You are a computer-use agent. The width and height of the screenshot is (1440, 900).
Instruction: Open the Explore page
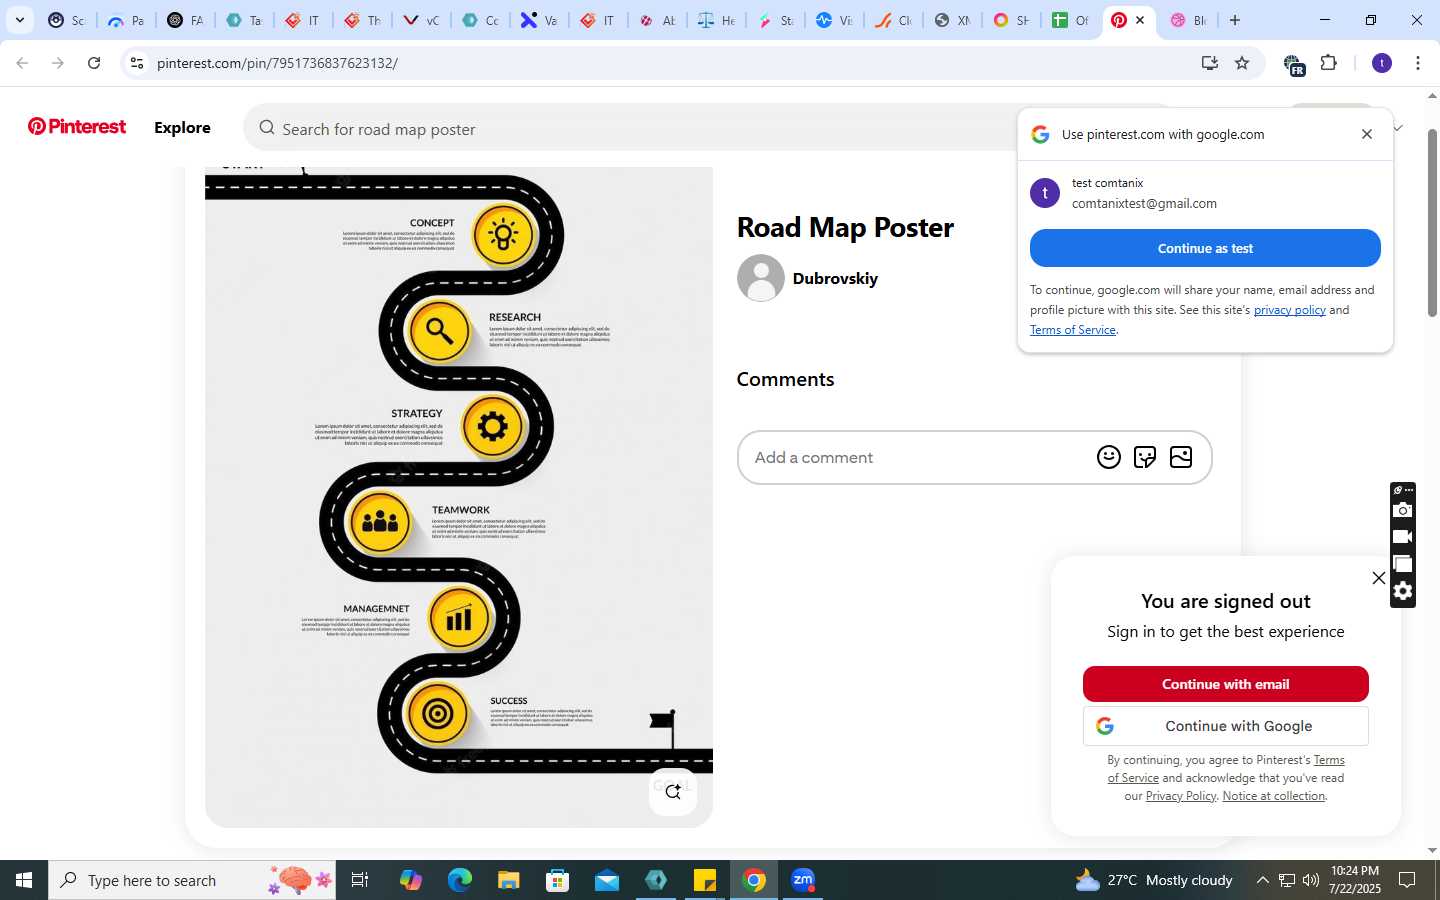[182, 127]
